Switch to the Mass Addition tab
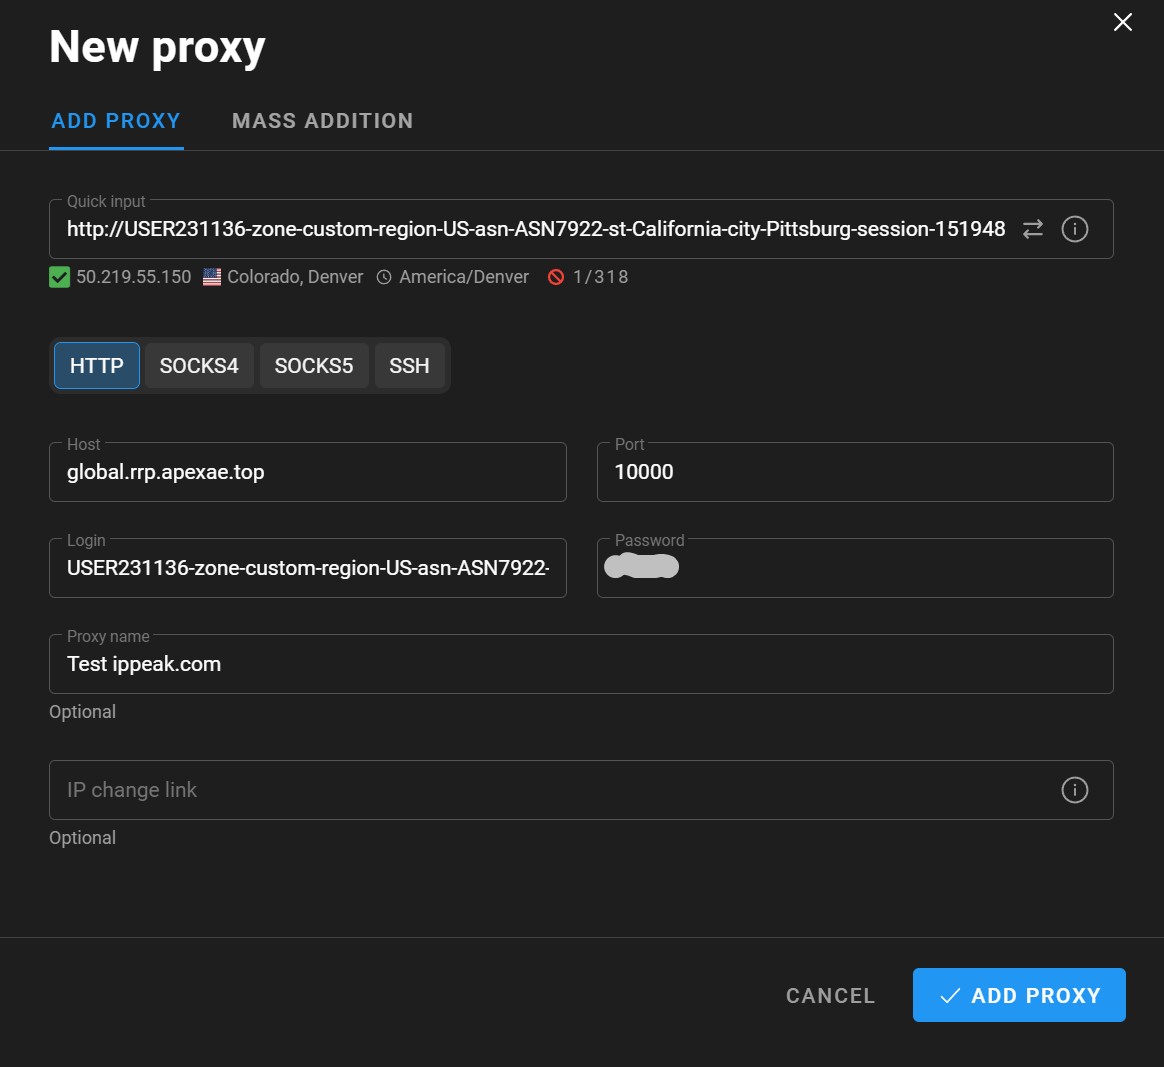This screenshot has height=1067, width=1164. (322, 121)
